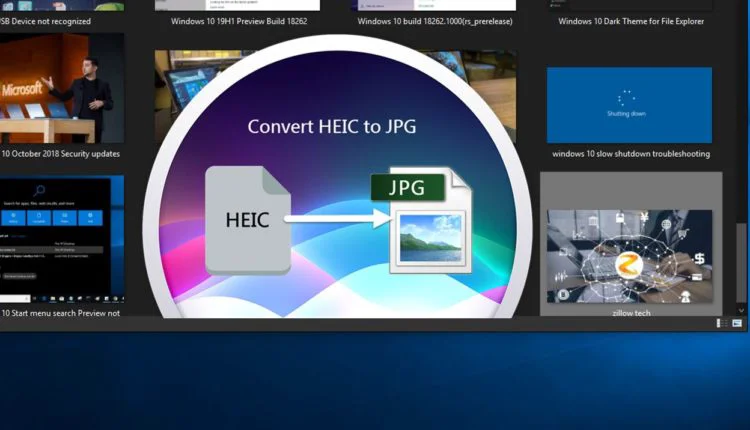Open the windows 10 slow shutdown troubleshooting thumbnail
This screenshot has width=750, height=430.
(629, 105)
